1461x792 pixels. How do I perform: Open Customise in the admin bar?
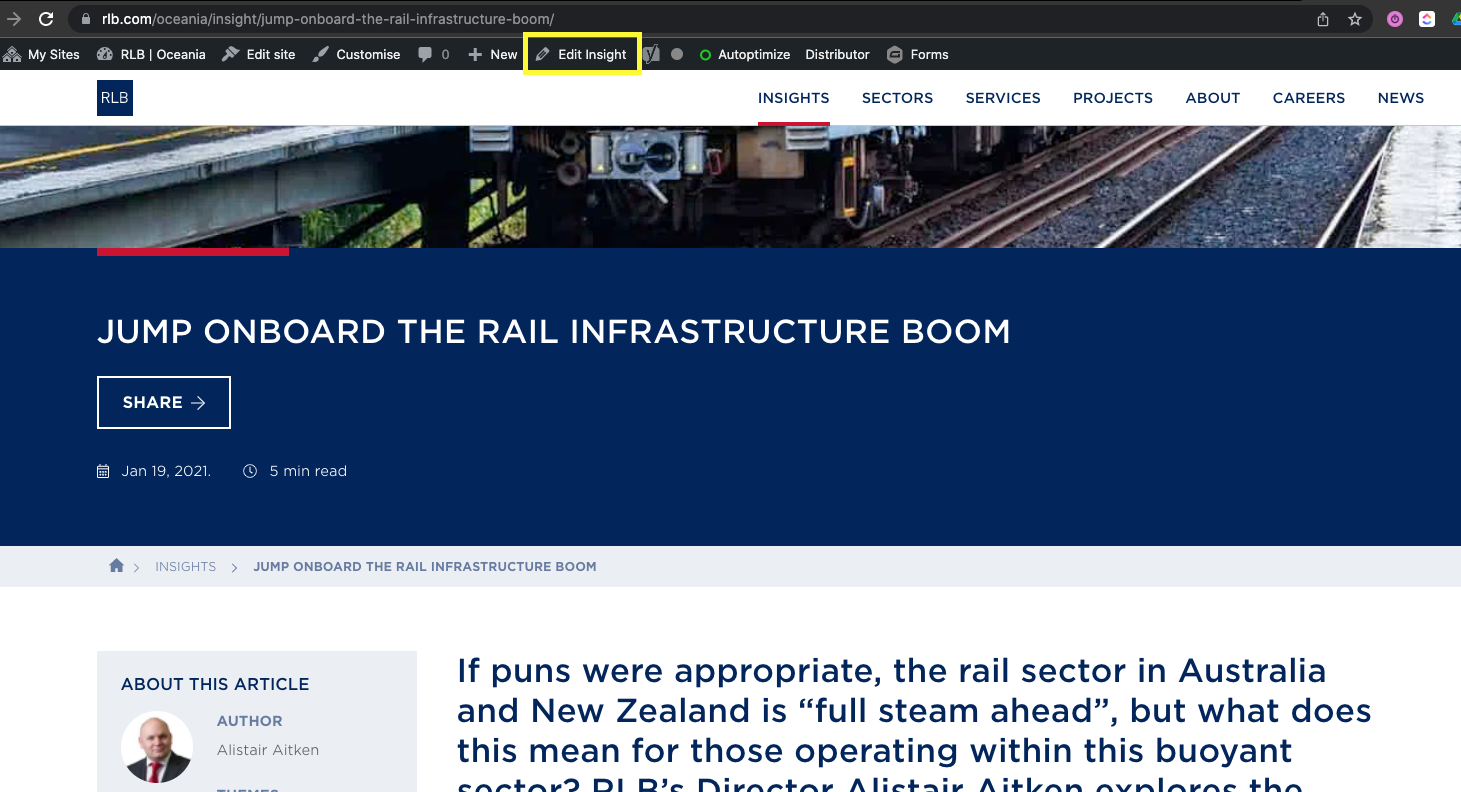[x=356, y=54]
